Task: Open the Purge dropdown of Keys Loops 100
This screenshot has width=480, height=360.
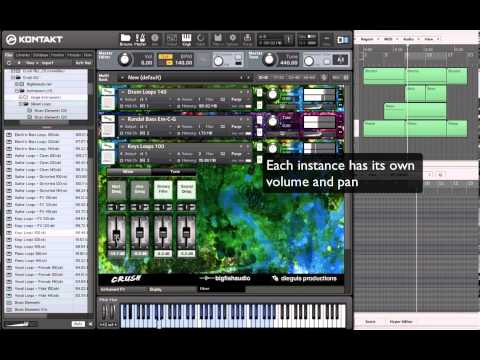Action: [238, 154]
